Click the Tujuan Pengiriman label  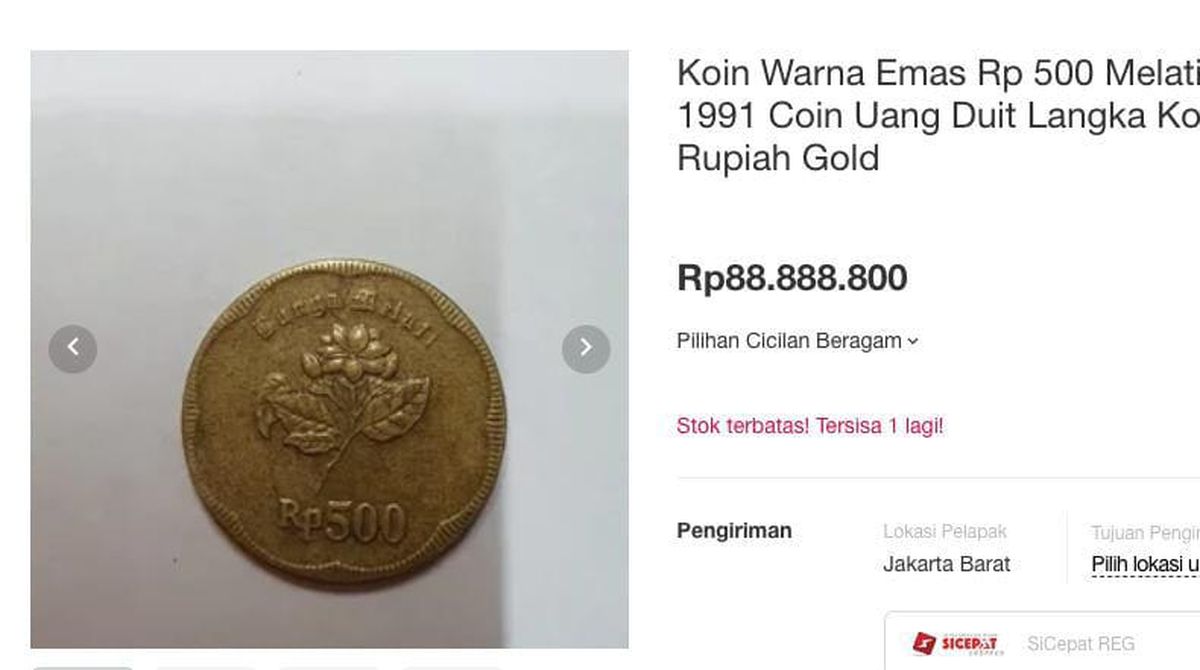click(1145, 532)
